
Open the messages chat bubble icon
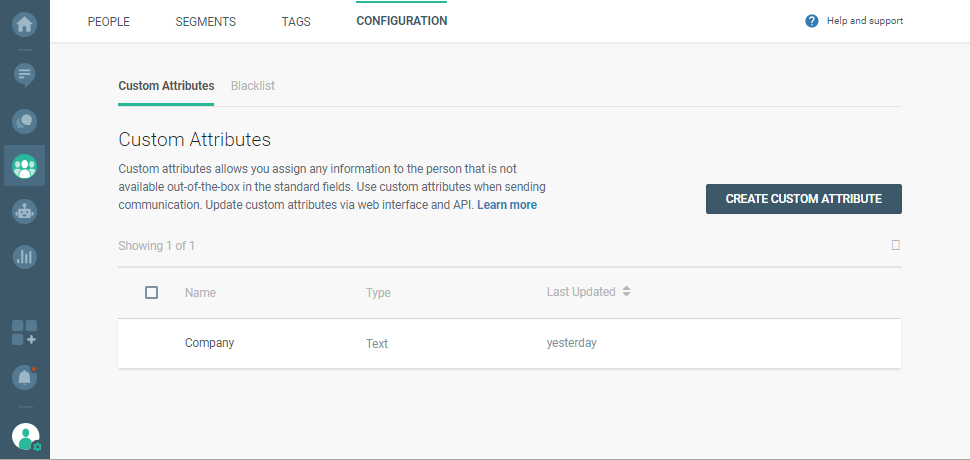24,74
